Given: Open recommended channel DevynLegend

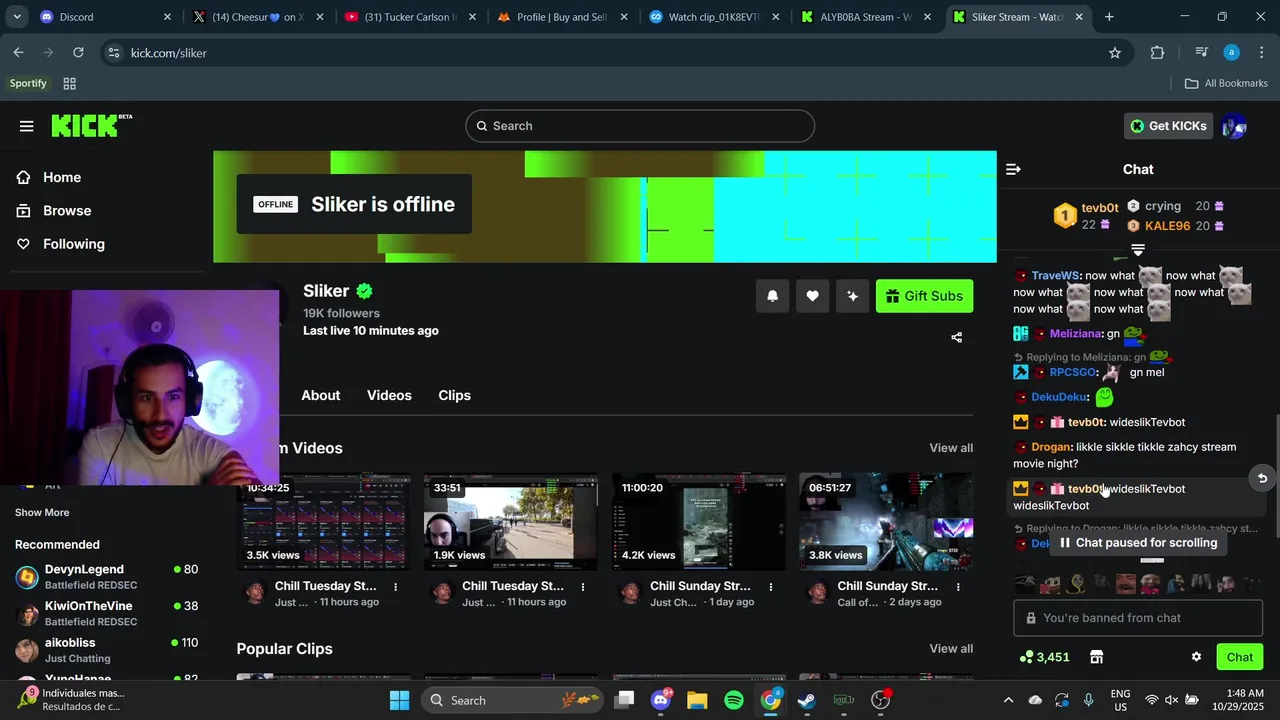Looking at the screenshot, I should 106,577.
